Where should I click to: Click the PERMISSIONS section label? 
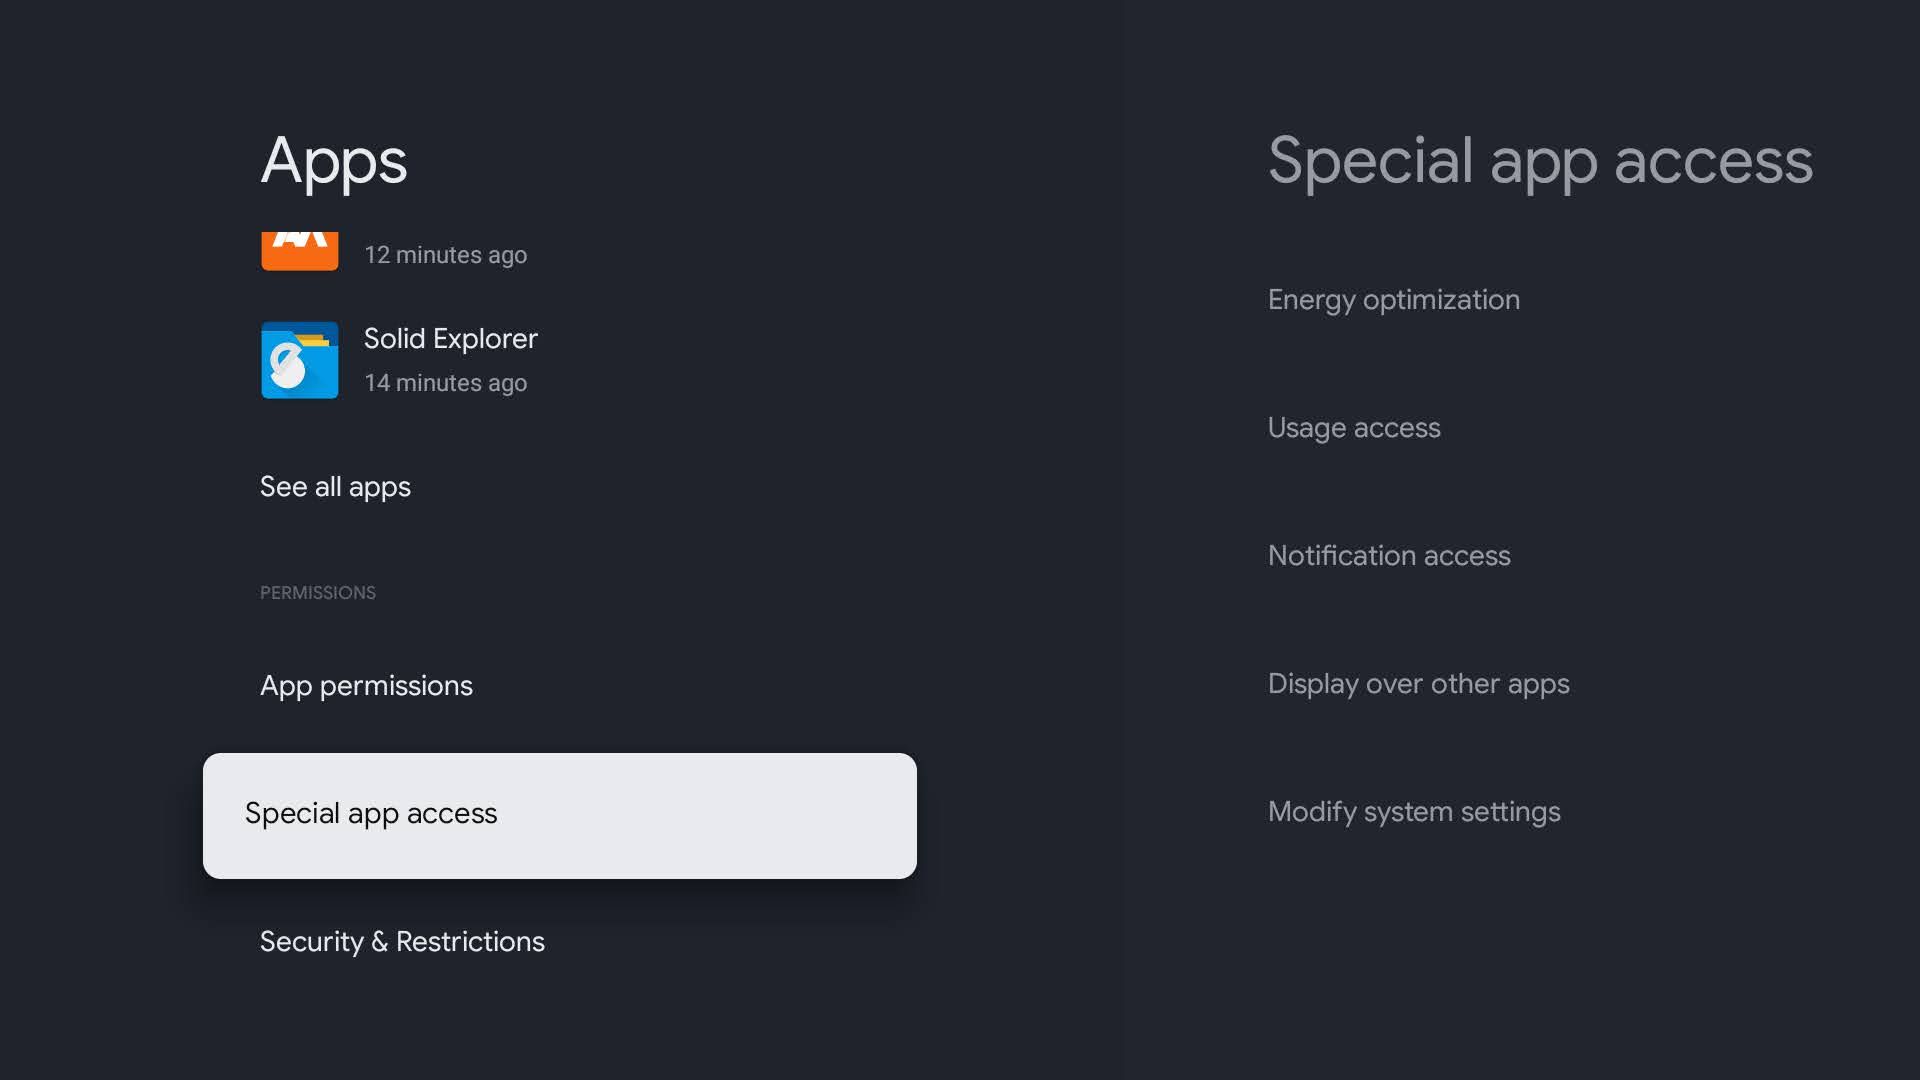pyautogui.click(x=318, y=592)
